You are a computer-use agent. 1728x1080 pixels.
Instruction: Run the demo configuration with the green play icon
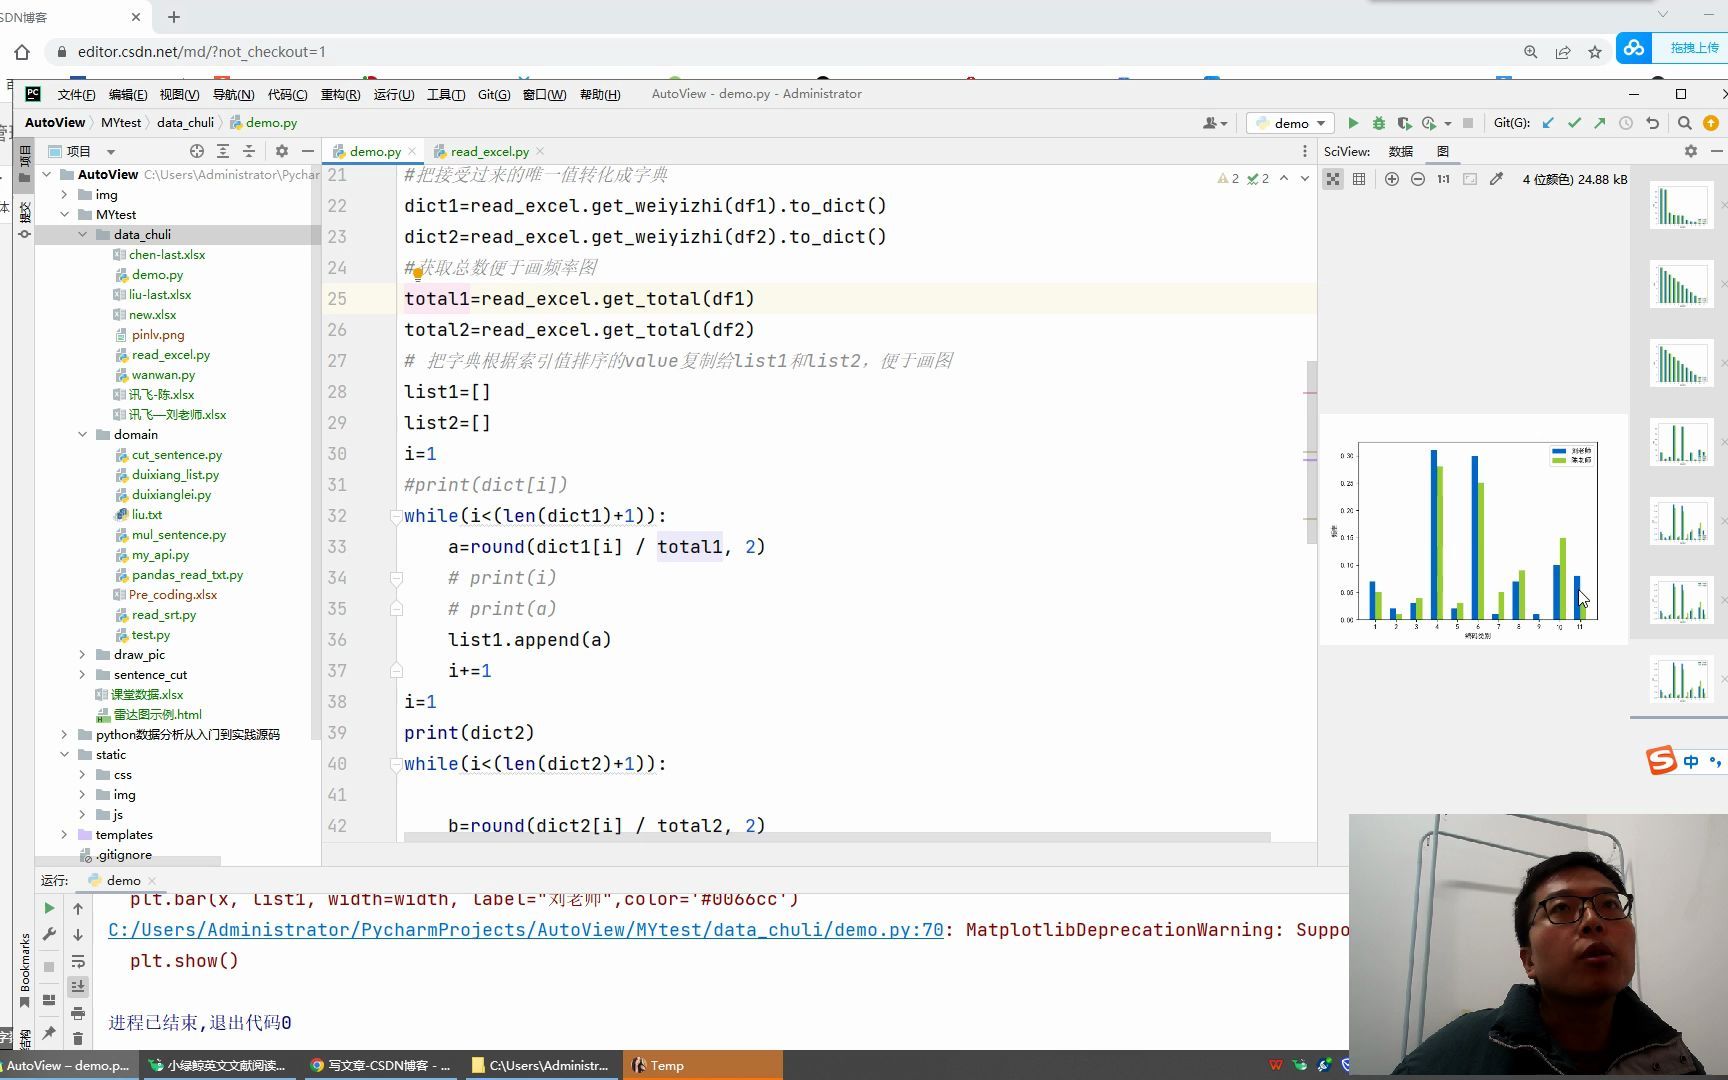(1352, 122)
